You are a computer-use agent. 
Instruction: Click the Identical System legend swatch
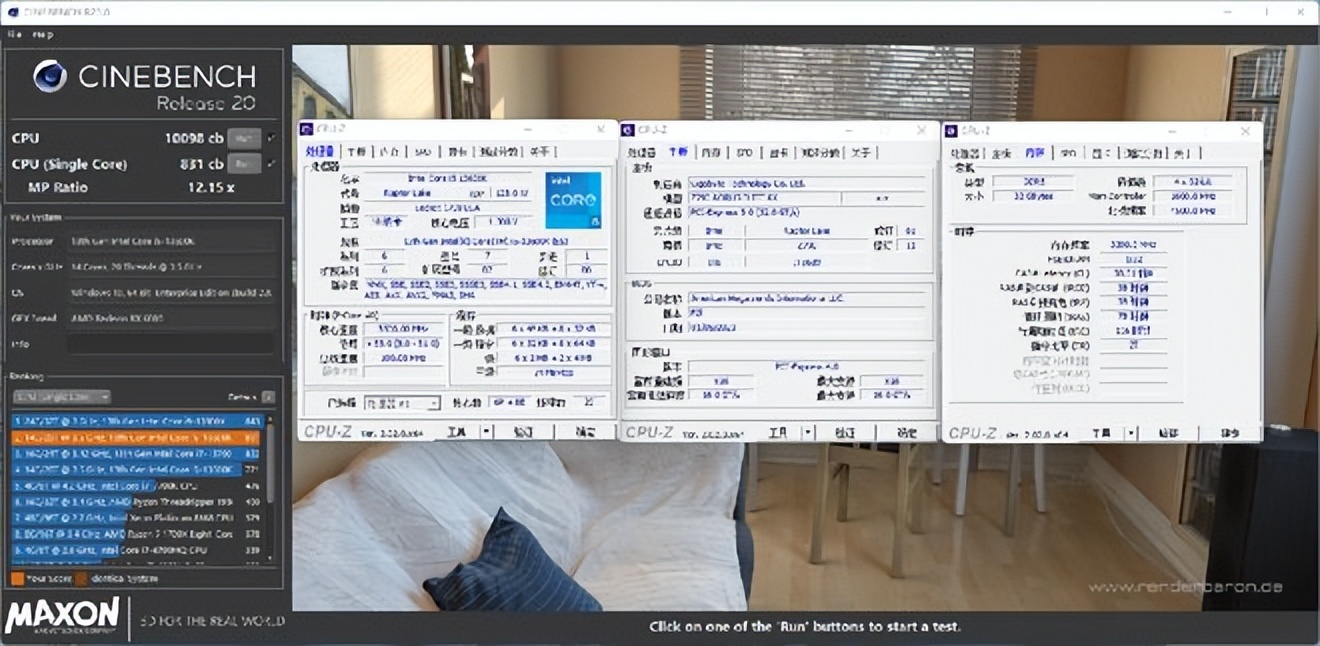click(x=82, y=578)
